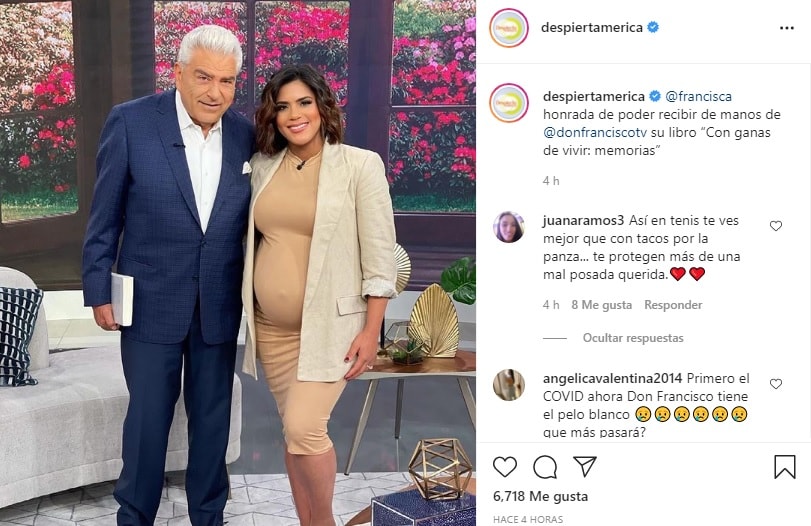Click despiertamerica profile avatar in header
The width and height of the screenshot is (811, 526).
[x=509, y=28]
